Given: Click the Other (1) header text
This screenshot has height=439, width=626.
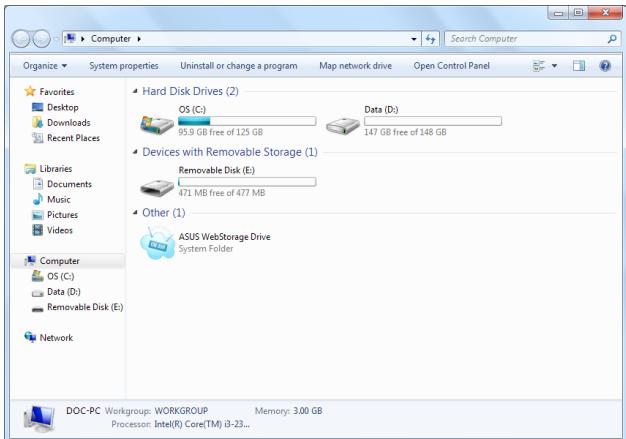Looking at the screenshot, I should tap(164, 213).
